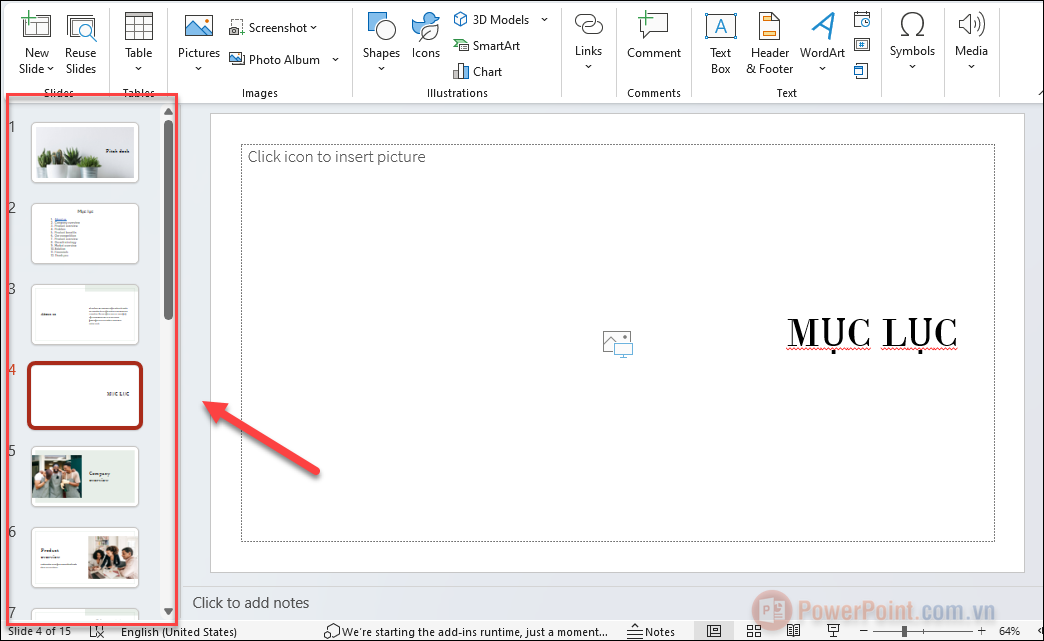Insert a Chart

tap(477, 71)
